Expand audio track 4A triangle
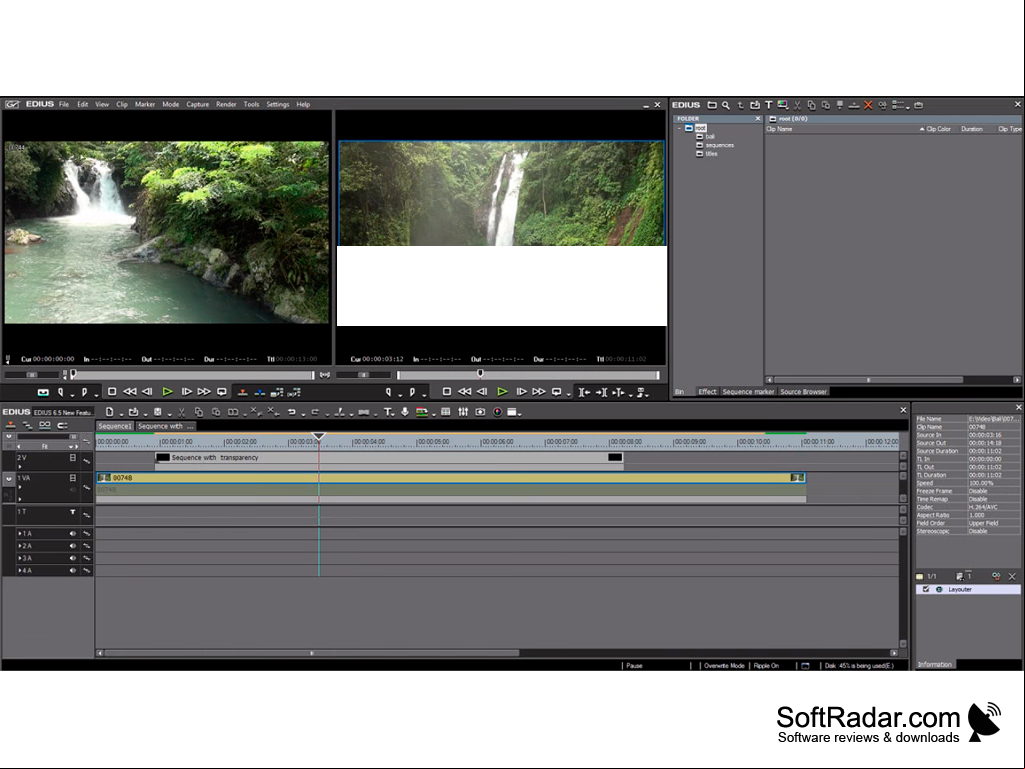This screenshot has width=1025, height=769. tap(20, 571)
